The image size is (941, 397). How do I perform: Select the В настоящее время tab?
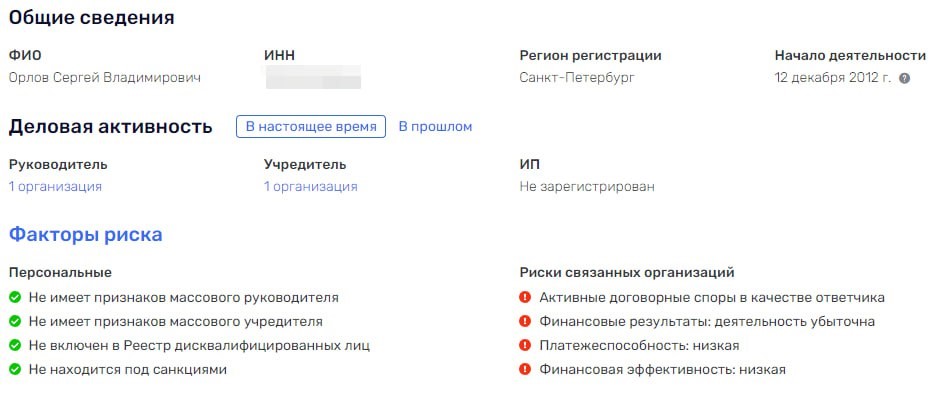(x=311, y=127)
